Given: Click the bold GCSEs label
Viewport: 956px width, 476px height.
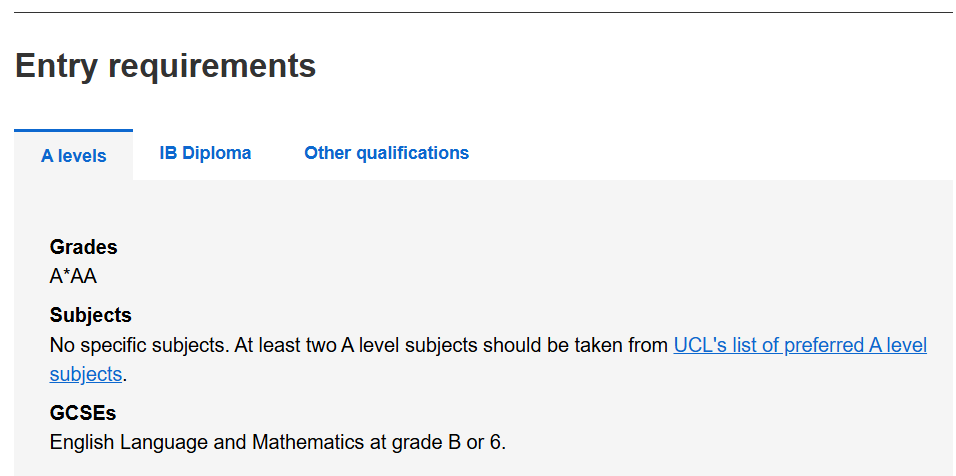Looking at the screenshot, I should pyautogui.click(x=83, y=412).
